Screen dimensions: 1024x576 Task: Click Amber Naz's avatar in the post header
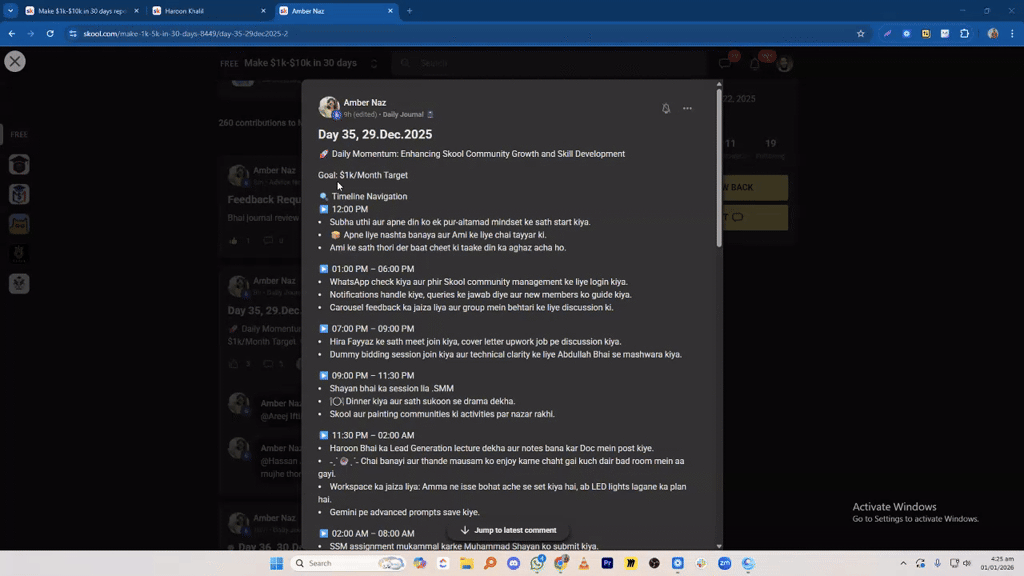coord(329,107)
